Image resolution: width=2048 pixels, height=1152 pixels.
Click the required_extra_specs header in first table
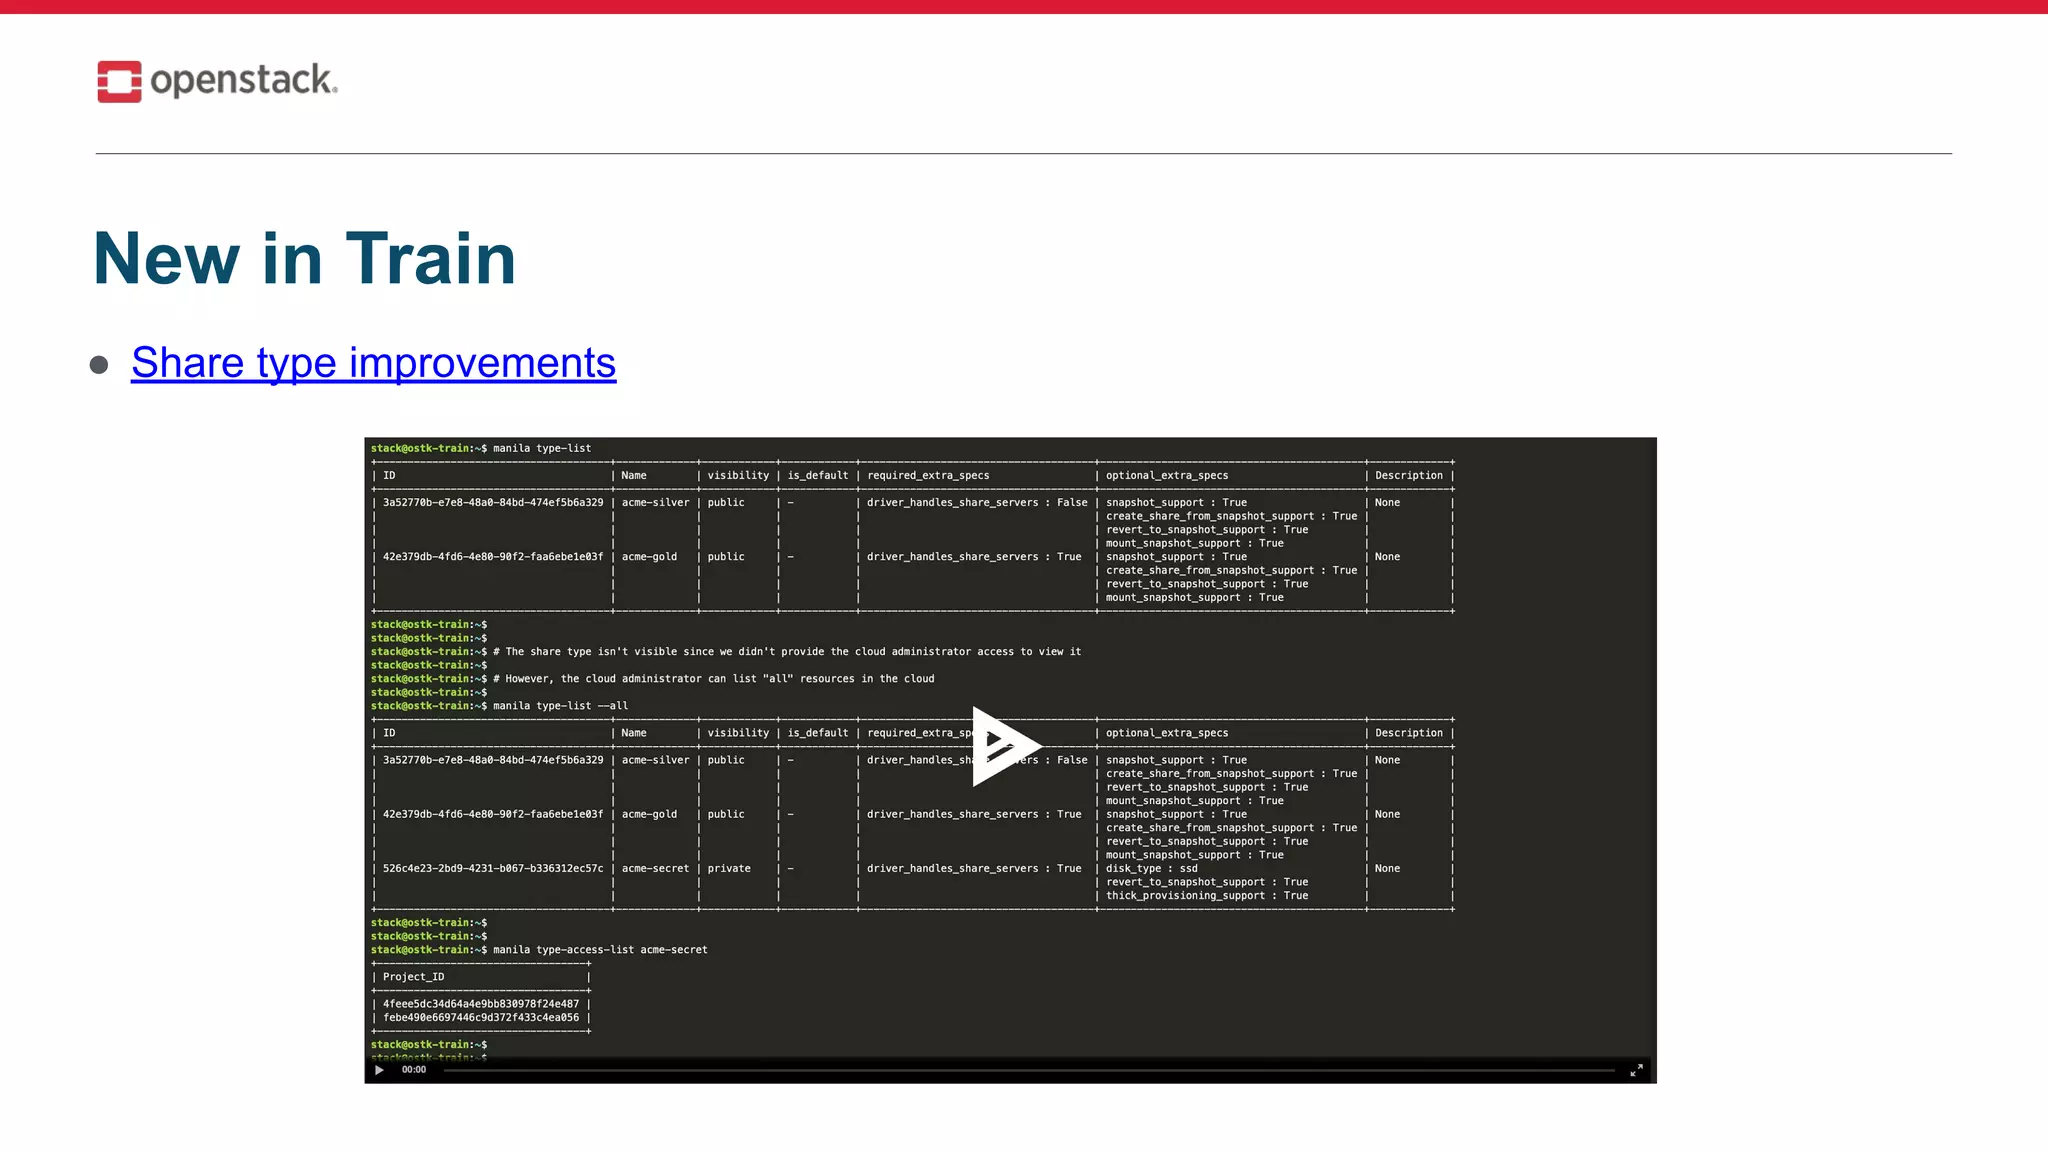pos(928,476)
